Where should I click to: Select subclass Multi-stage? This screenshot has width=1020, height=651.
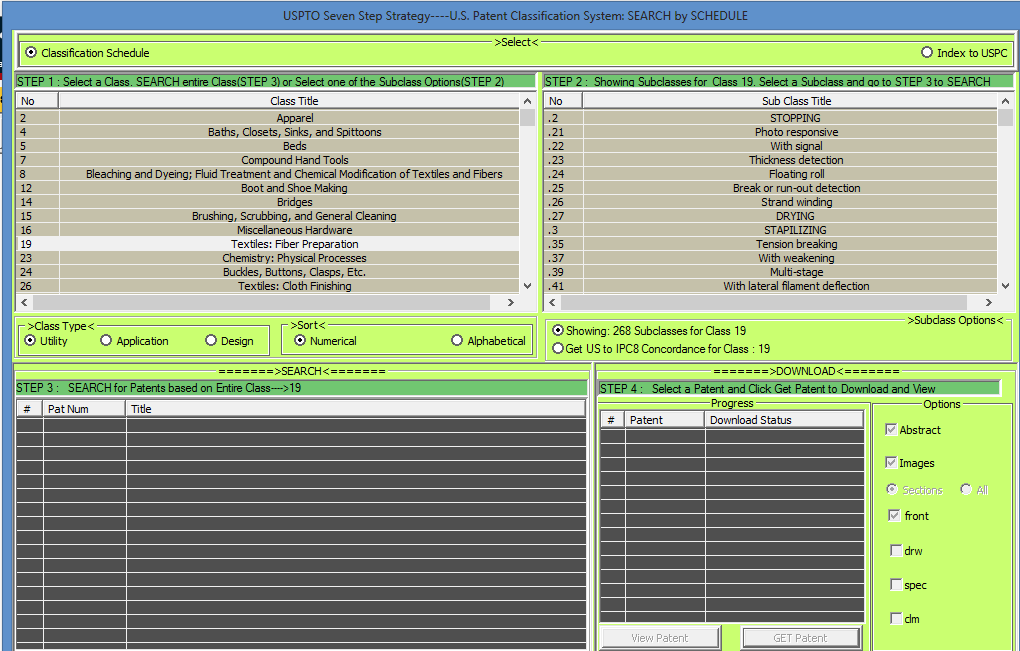click(771, 272)
